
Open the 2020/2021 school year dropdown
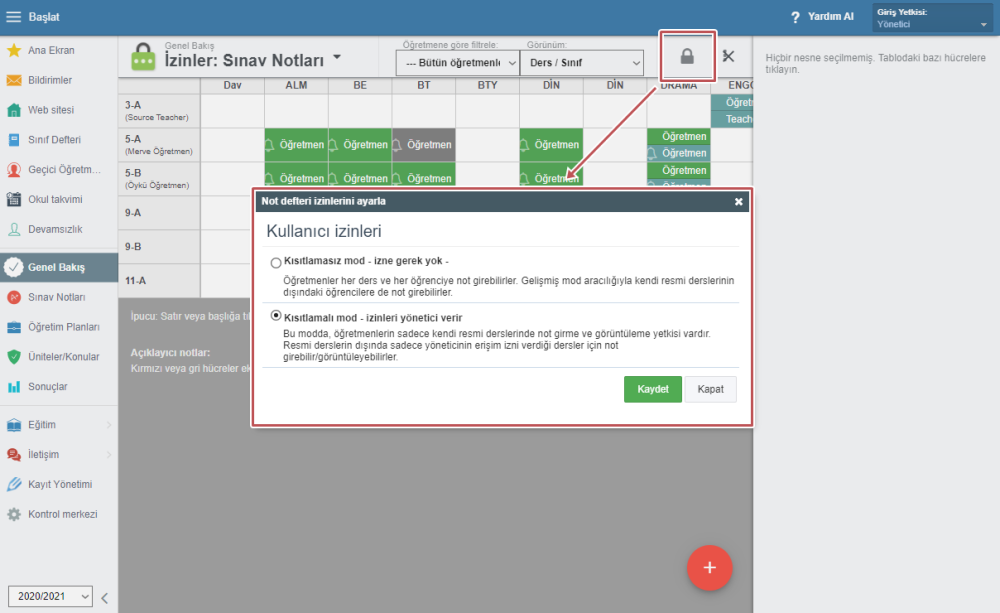50,596
